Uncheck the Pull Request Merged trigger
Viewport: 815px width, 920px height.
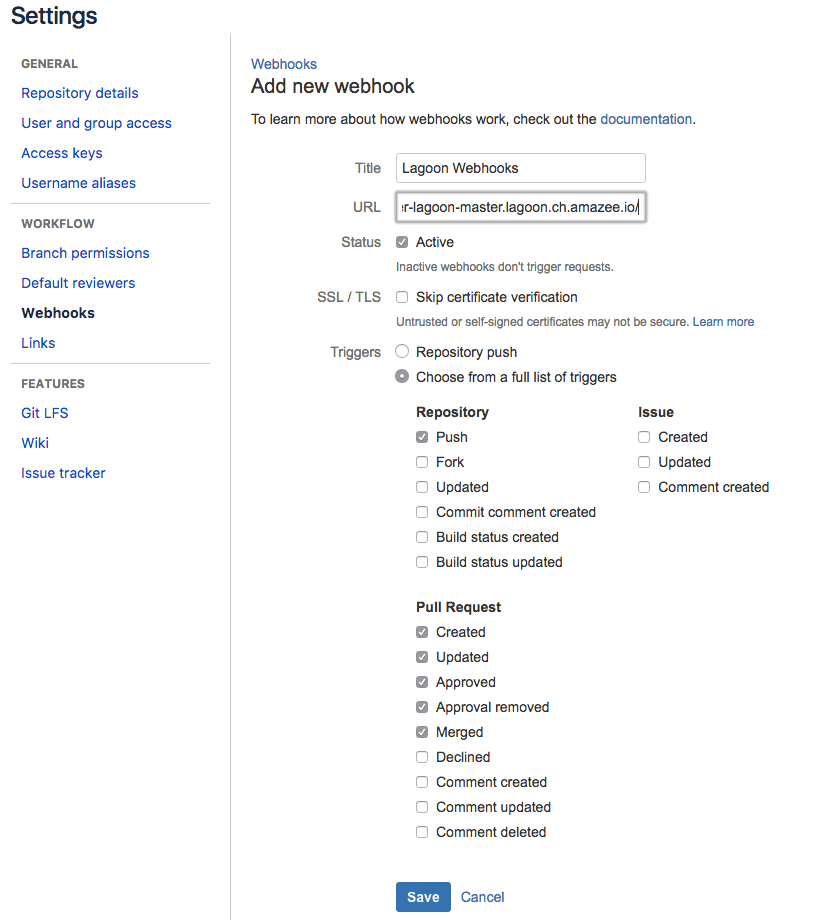pyautogui.click(x=422, y=732)
